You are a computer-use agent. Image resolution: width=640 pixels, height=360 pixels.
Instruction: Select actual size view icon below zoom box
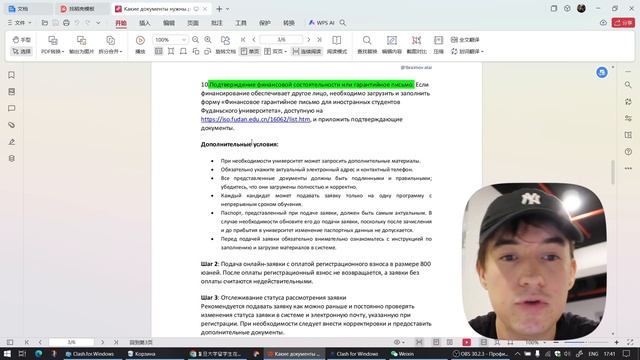coord(158,51)
